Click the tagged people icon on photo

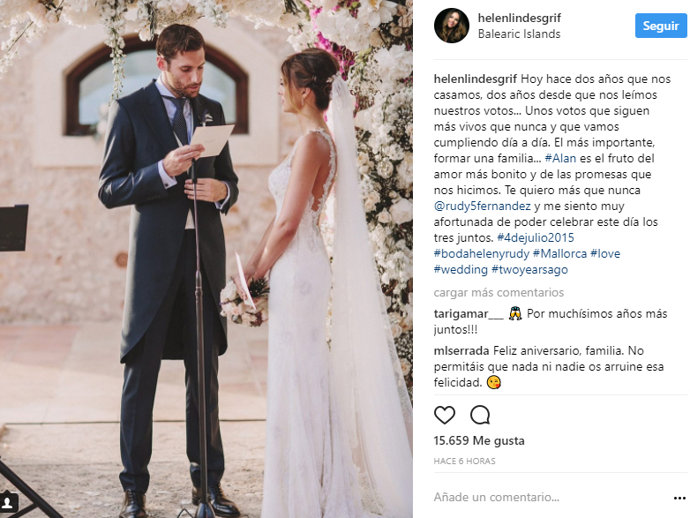click(x=7, y=502)
